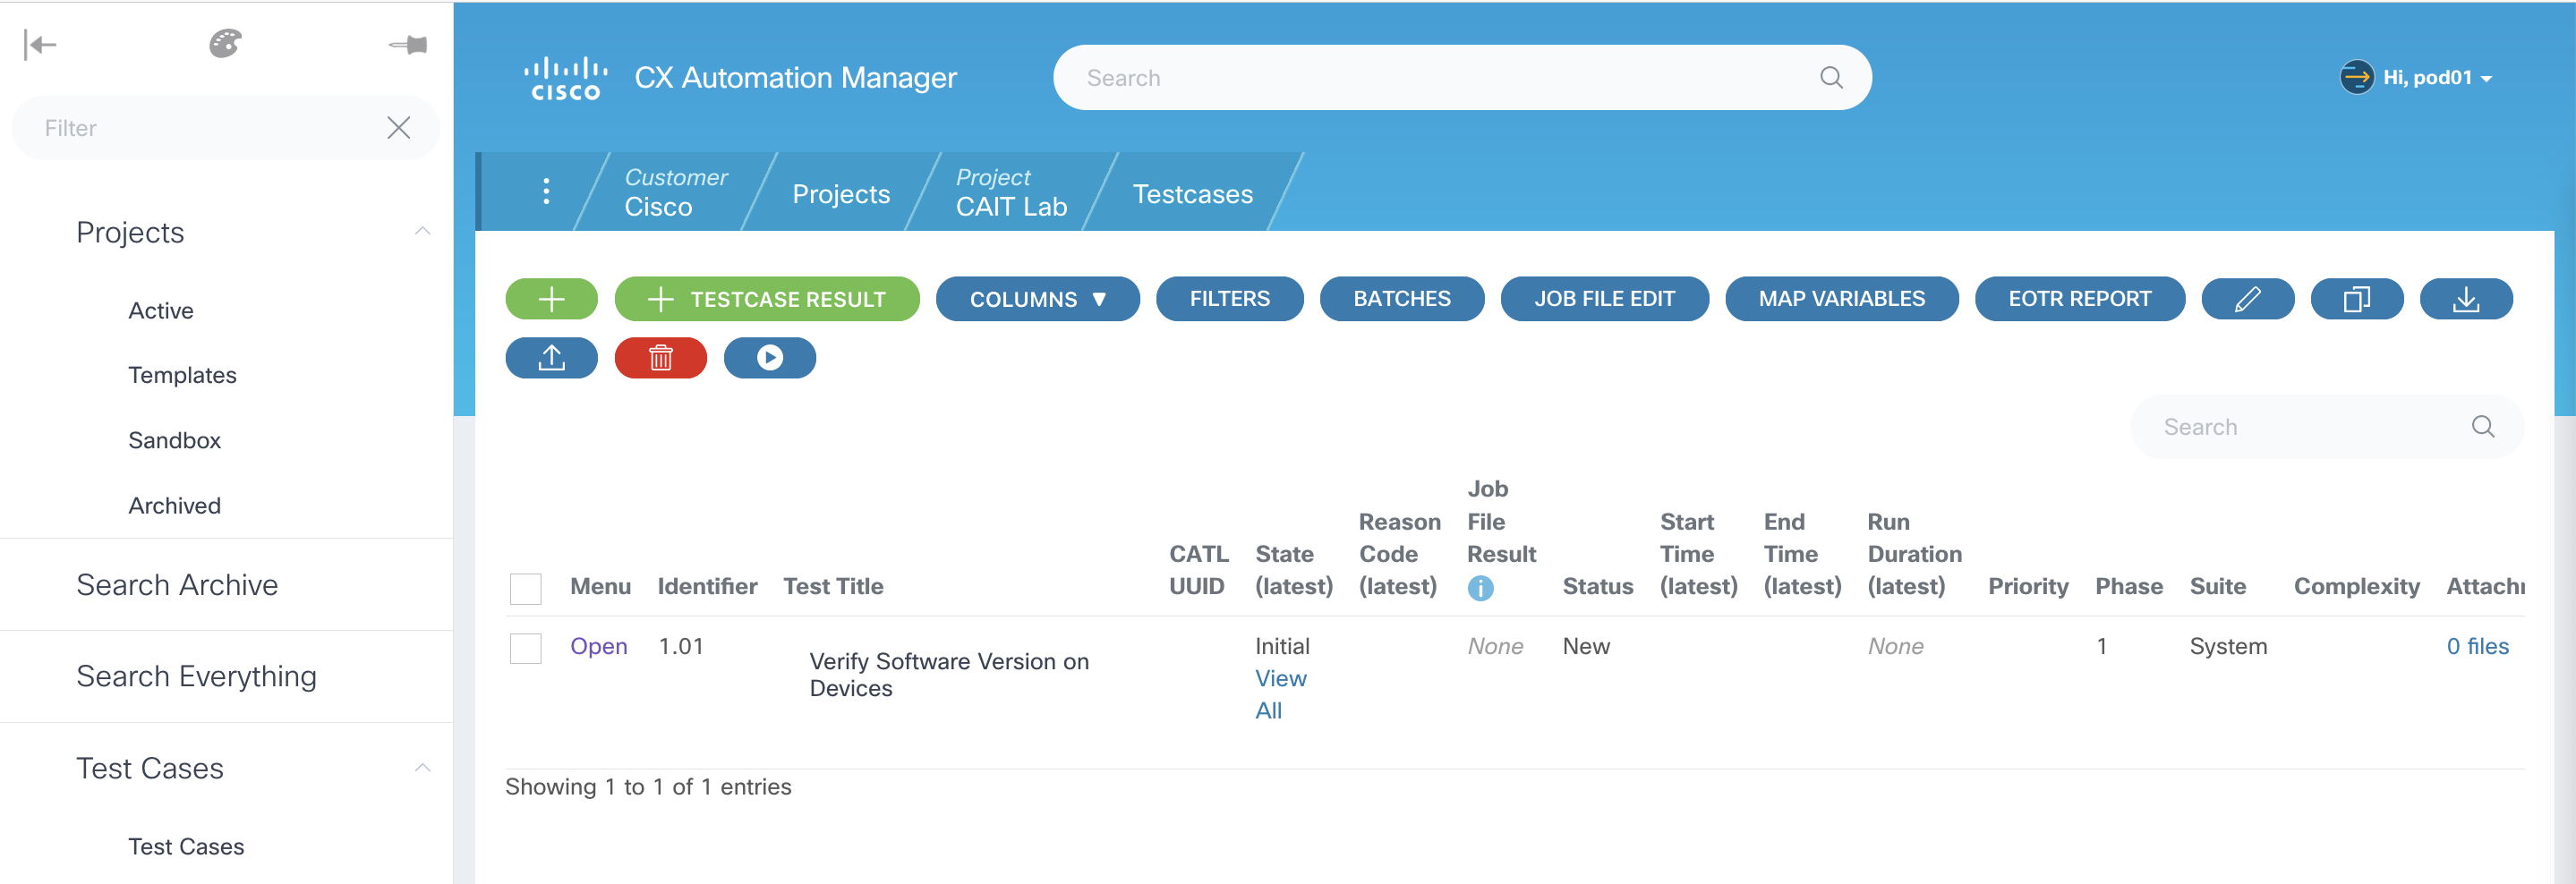This screenshot has width=2576, height=884.
Task: Open the theme palette icon in sidebar
Action: pyautogui.click(x=225, y=44)
